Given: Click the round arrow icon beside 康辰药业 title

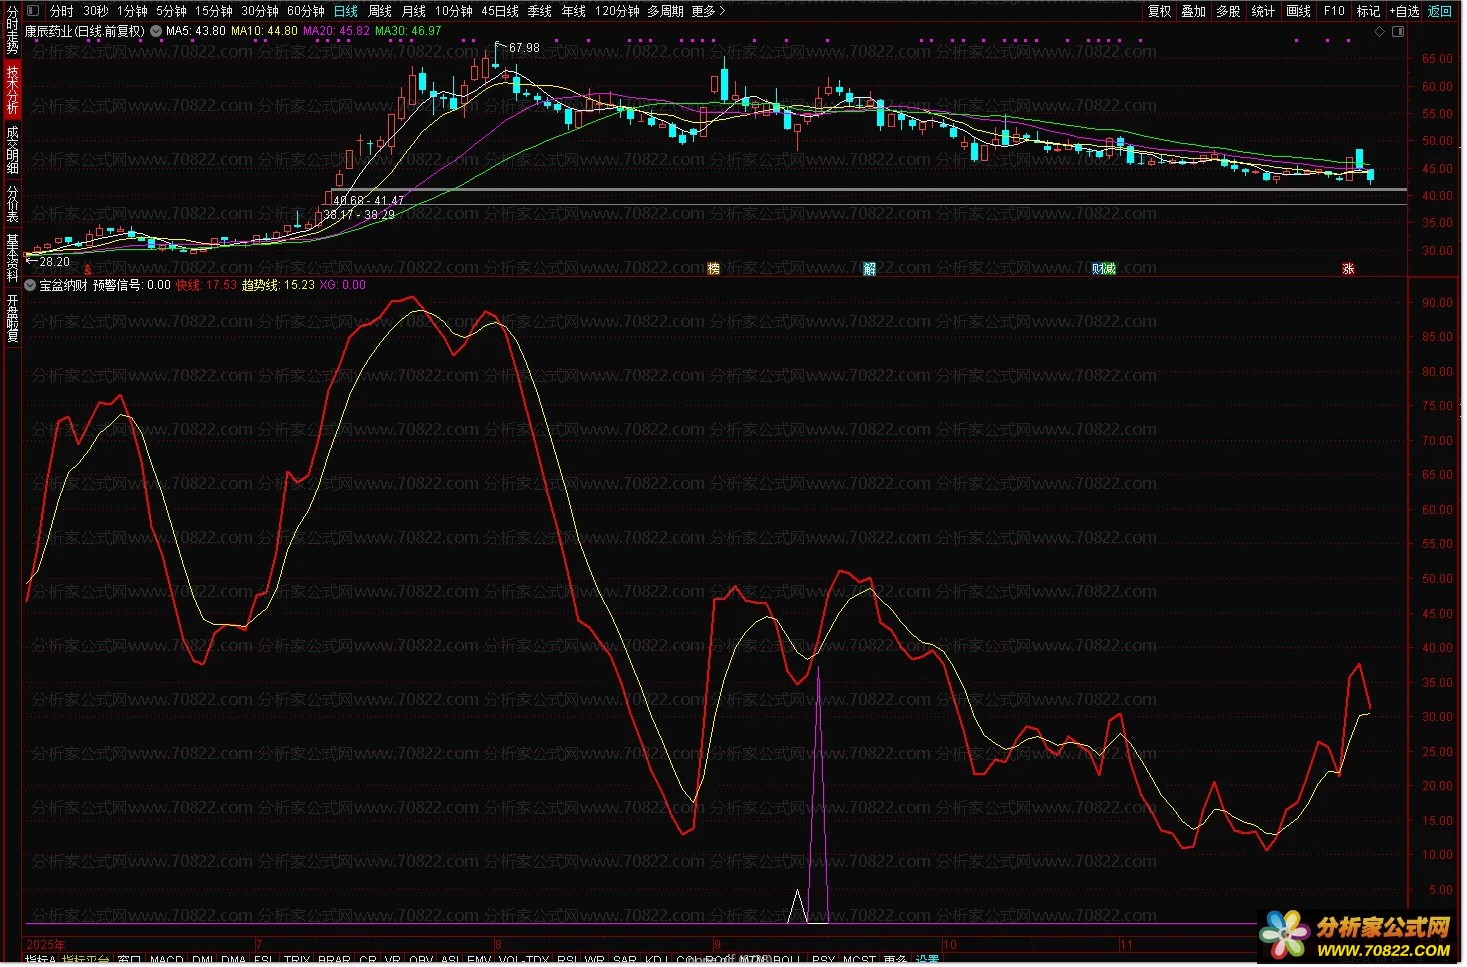Looking at the screenshot, I should (156, 31).
